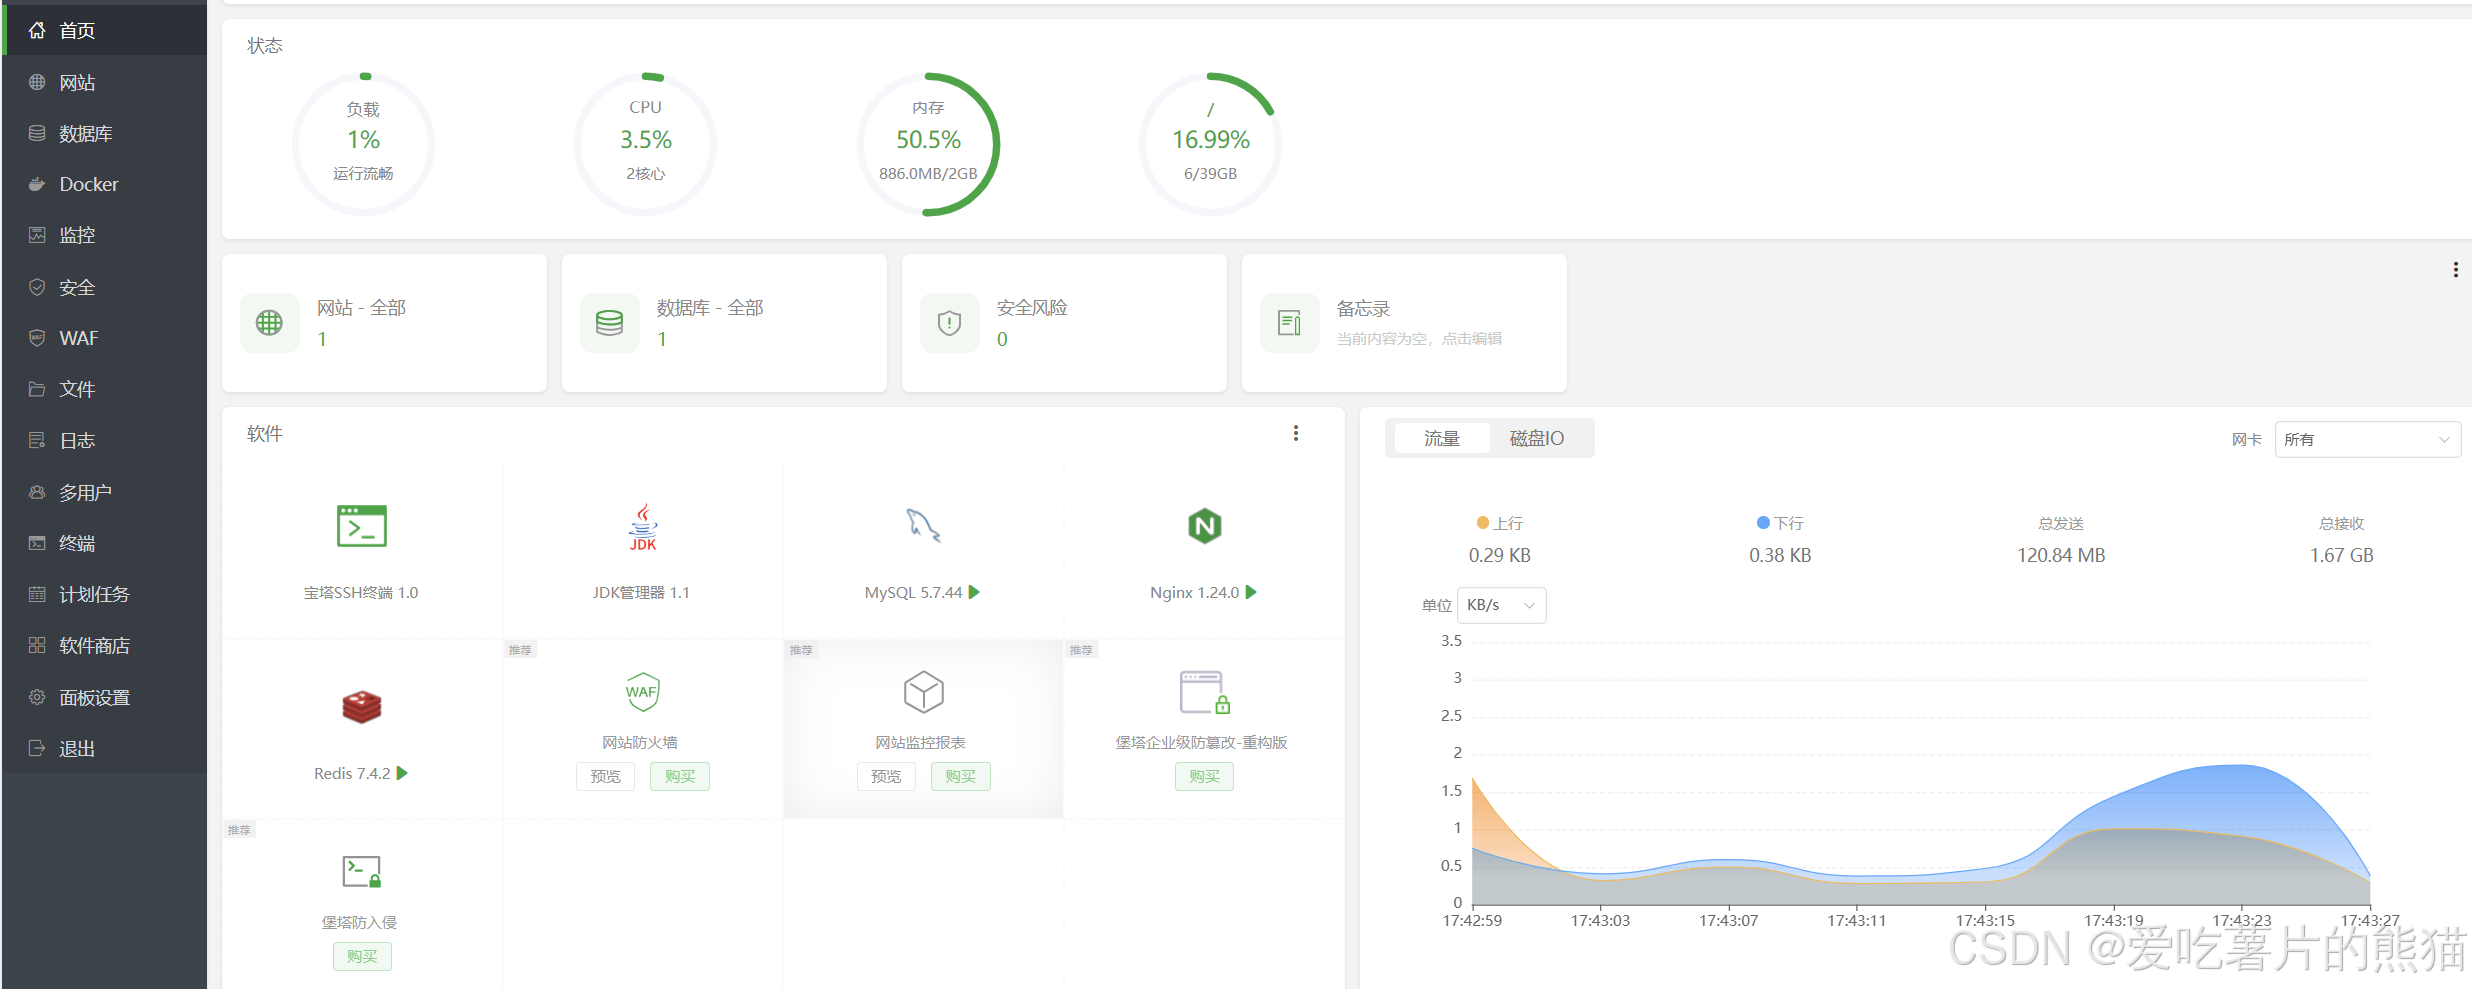Open the KB/s unit dropdown

point(1501,605)
